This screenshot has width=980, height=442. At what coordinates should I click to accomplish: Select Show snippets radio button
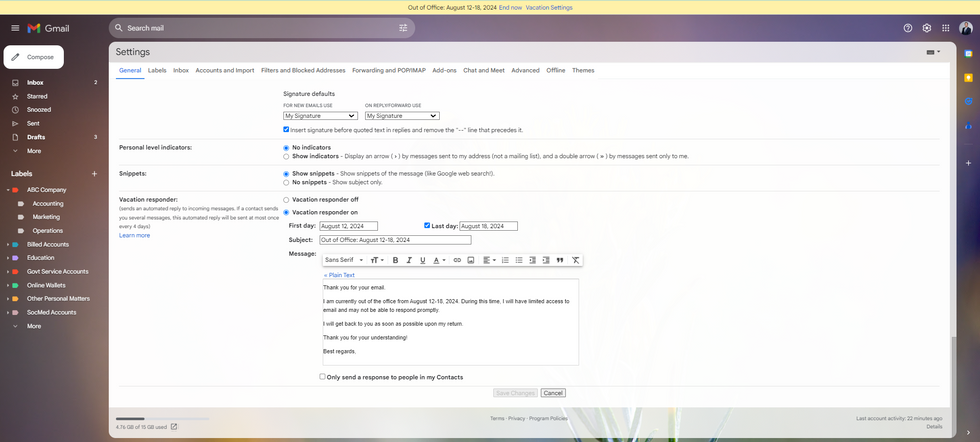tap(286, 174)
